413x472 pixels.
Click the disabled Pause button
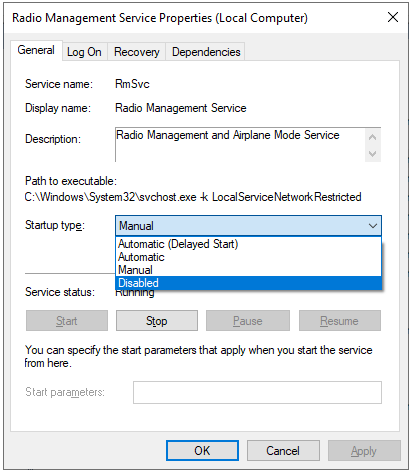[248, 321]
